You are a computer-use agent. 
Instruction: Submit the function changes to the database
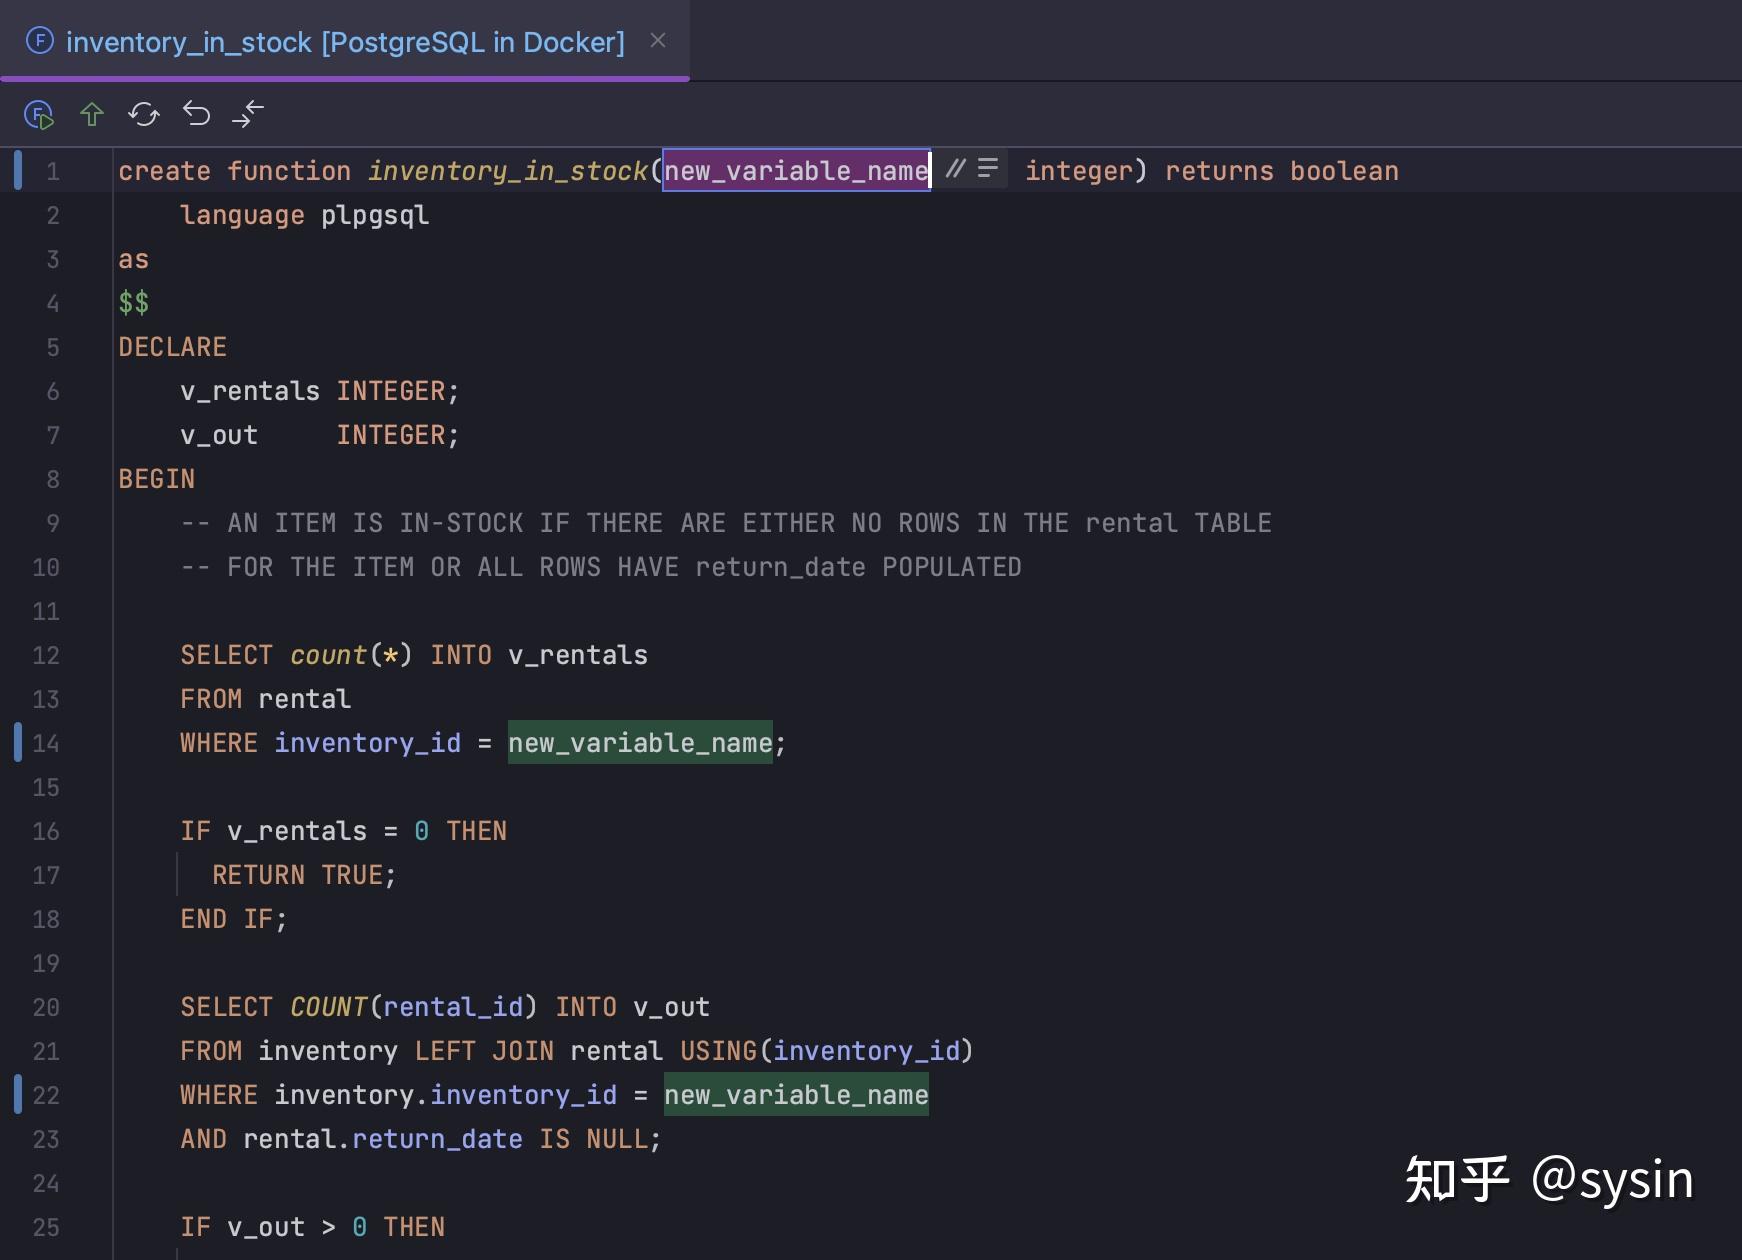point(92,114)
